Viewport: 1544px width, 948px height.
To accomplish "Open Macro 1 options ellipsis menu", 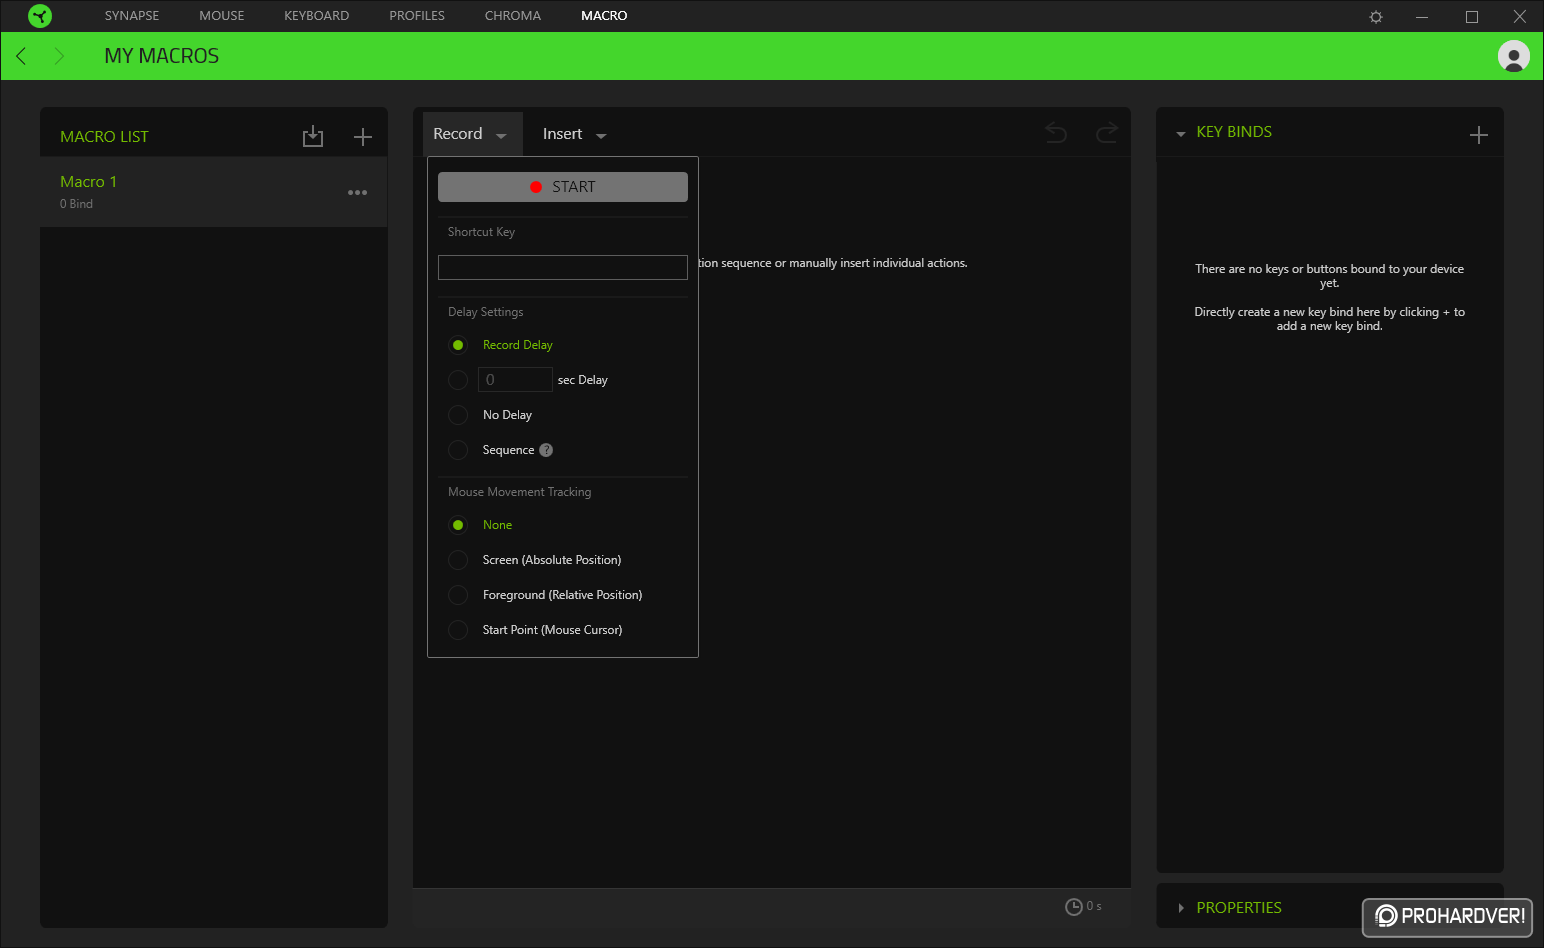I will point(357,192).
